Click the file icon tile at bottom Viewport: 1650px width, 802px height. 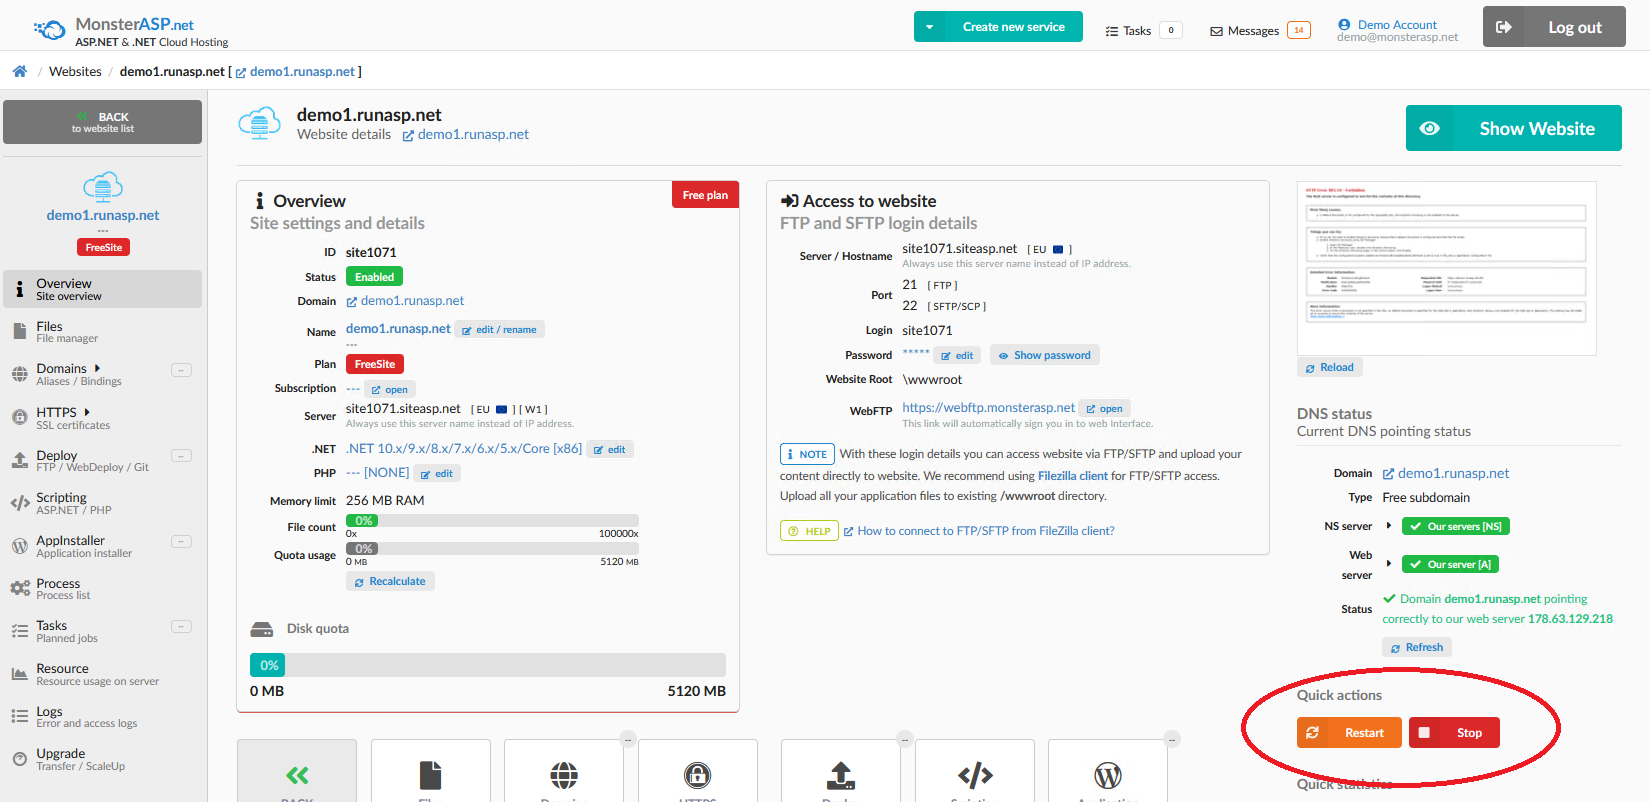[x=430, y=774]
